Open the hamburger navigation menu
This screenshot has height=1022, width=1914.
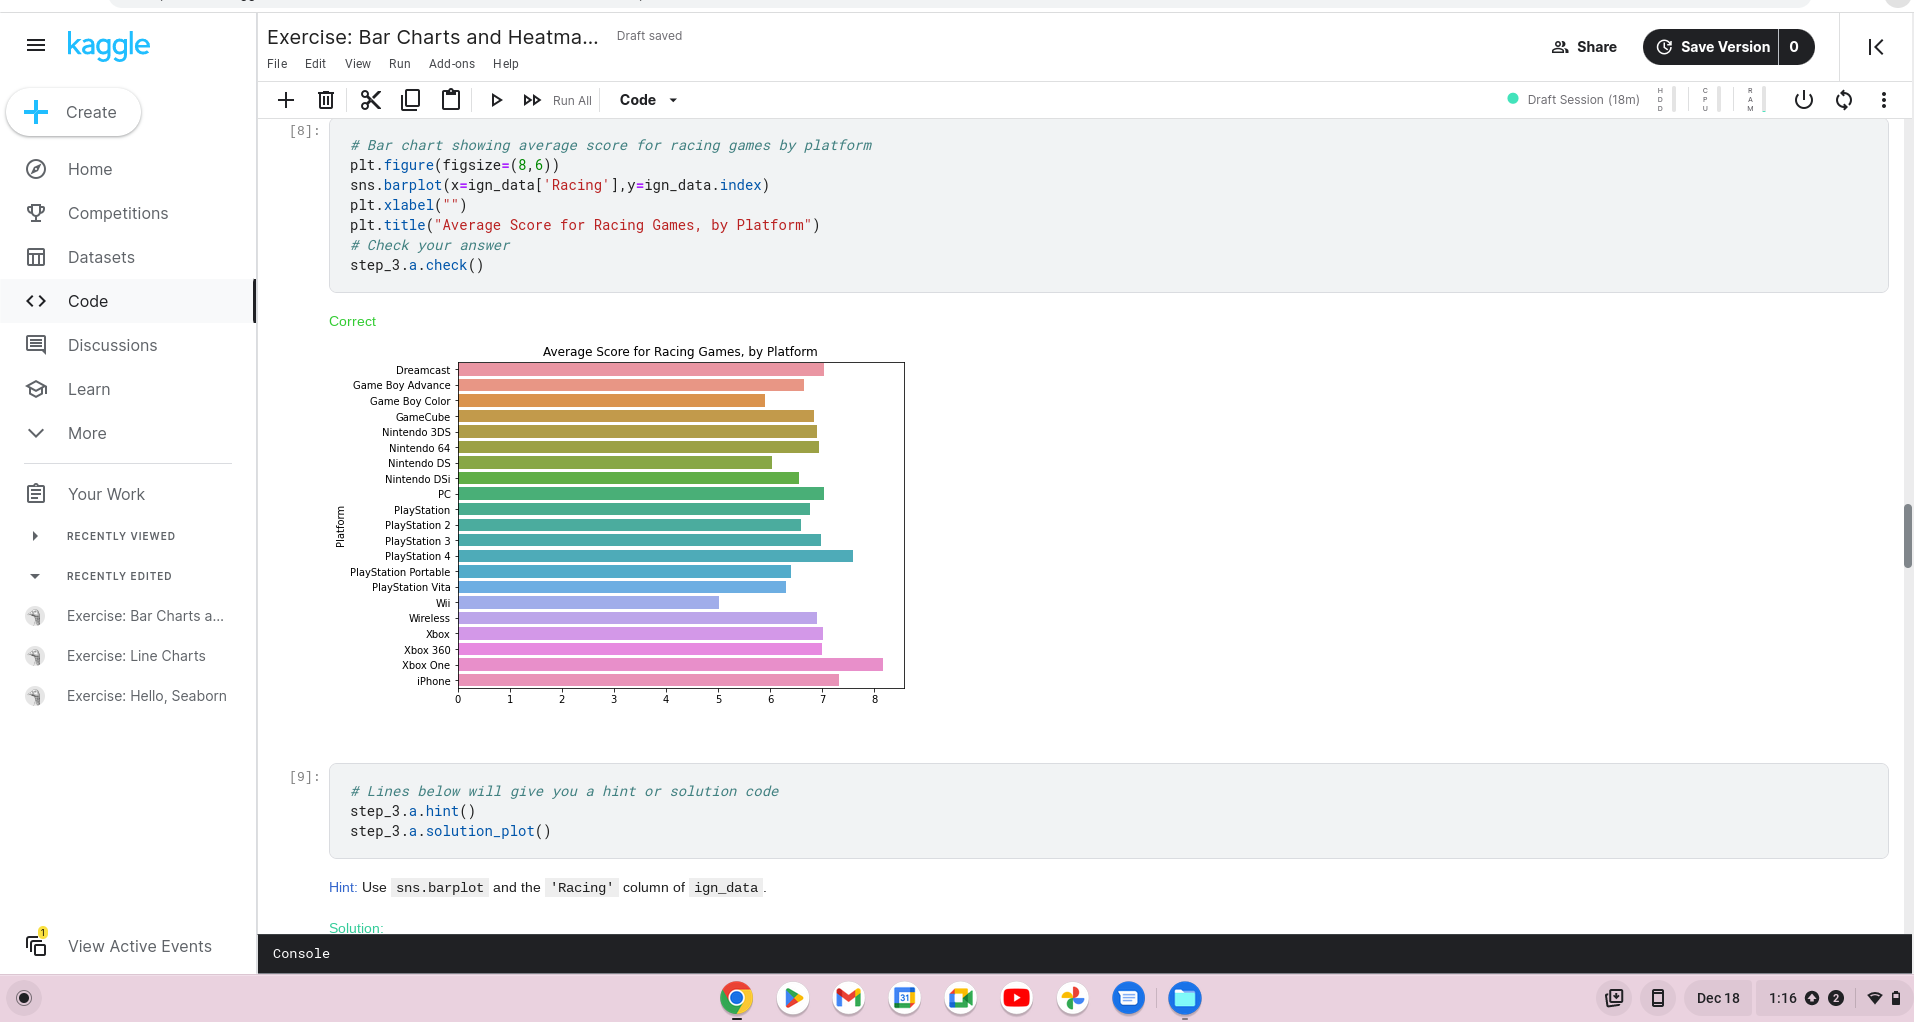(36, 45)
